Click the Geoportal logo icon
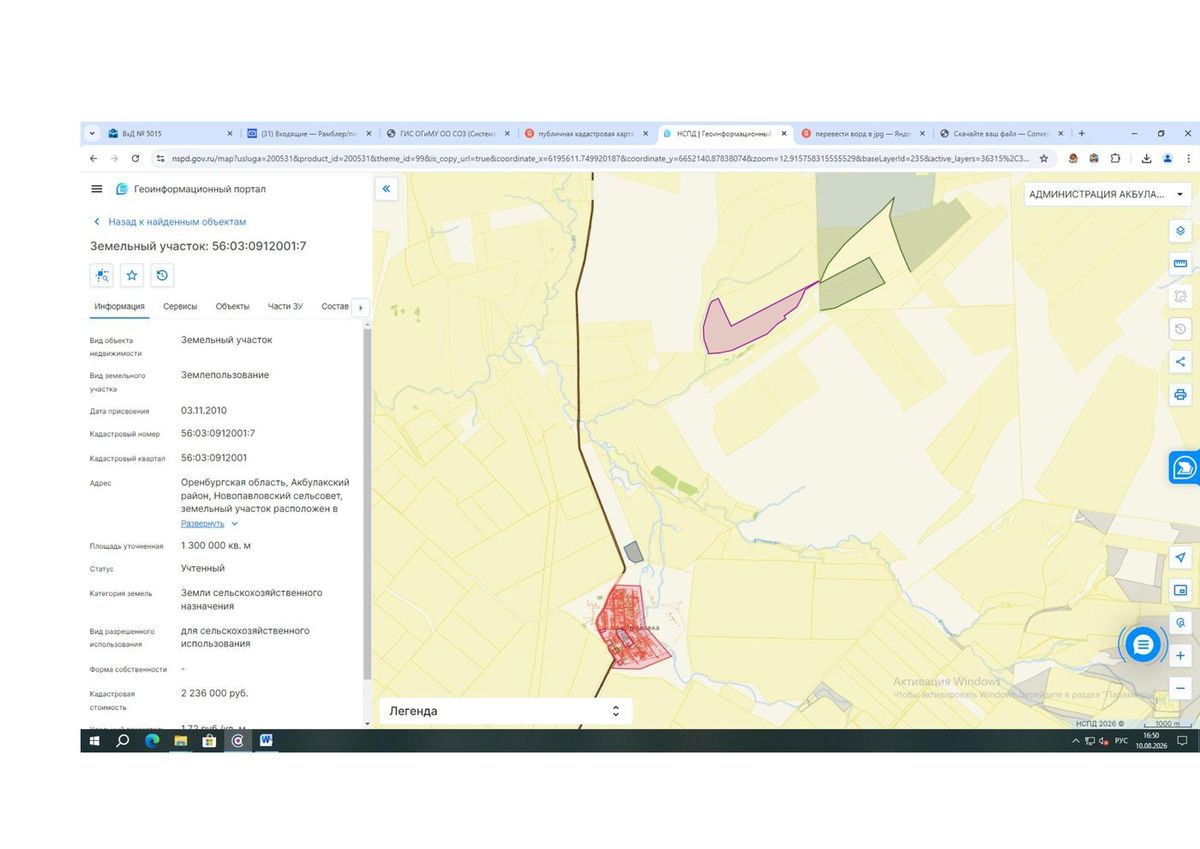The width and height of the screenshot is (1200, 849). click(x=122, y=189)
